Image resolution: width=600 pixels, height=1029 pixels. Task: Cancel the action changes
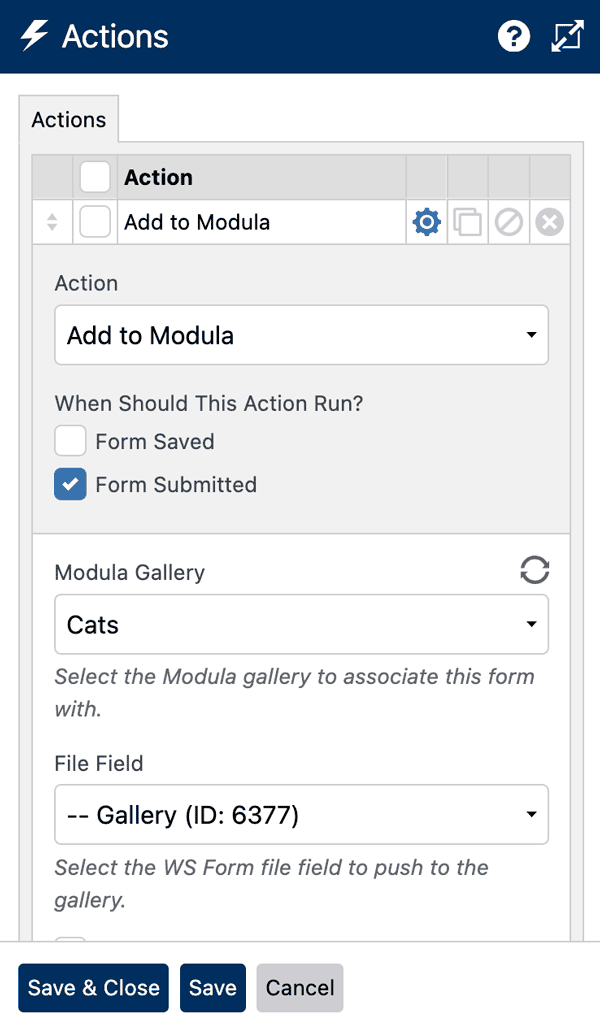tap(299, 988)
